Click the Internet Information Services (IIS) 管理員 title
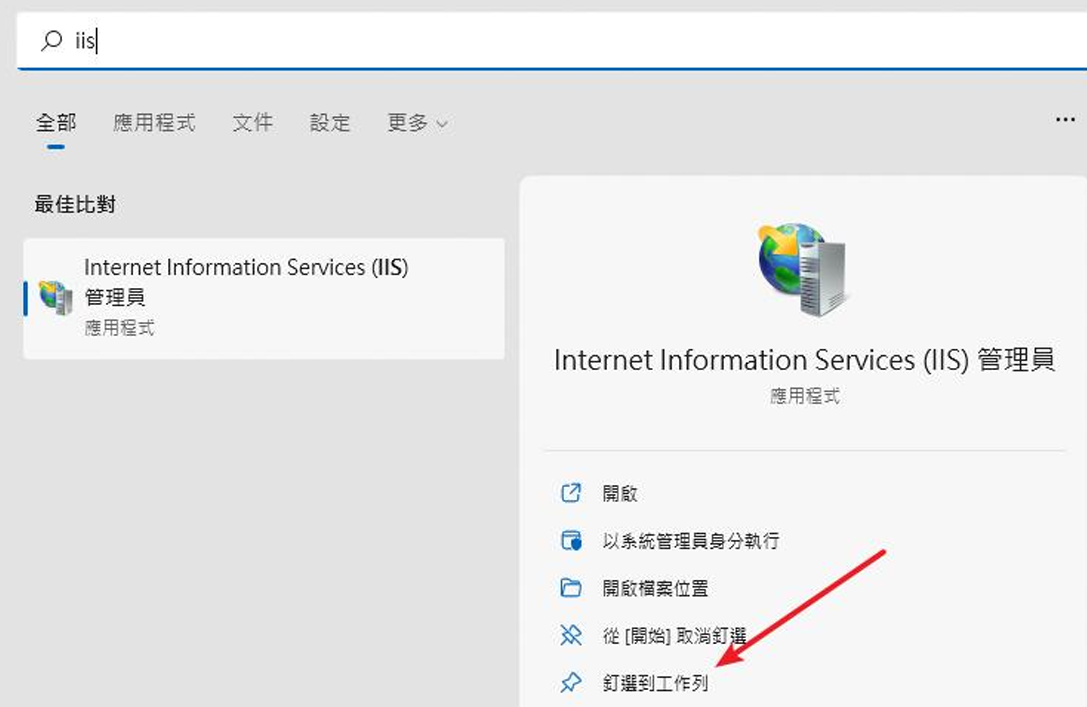Image resolution: width=1087 pixels, height=707 pixels. (x=804, y=360)
